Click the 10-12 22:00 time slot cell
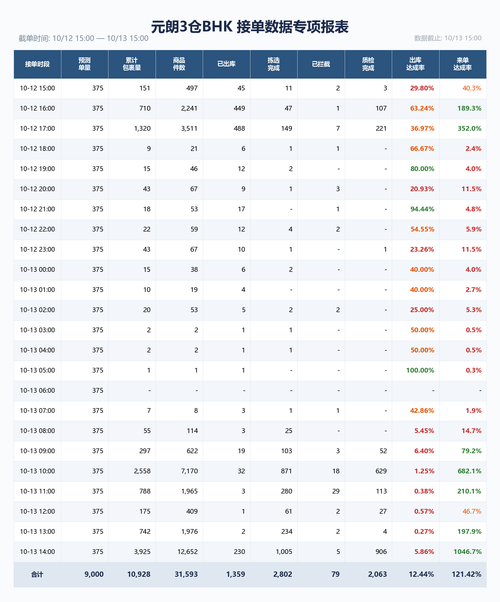500x602 pixels. (37, 229)
